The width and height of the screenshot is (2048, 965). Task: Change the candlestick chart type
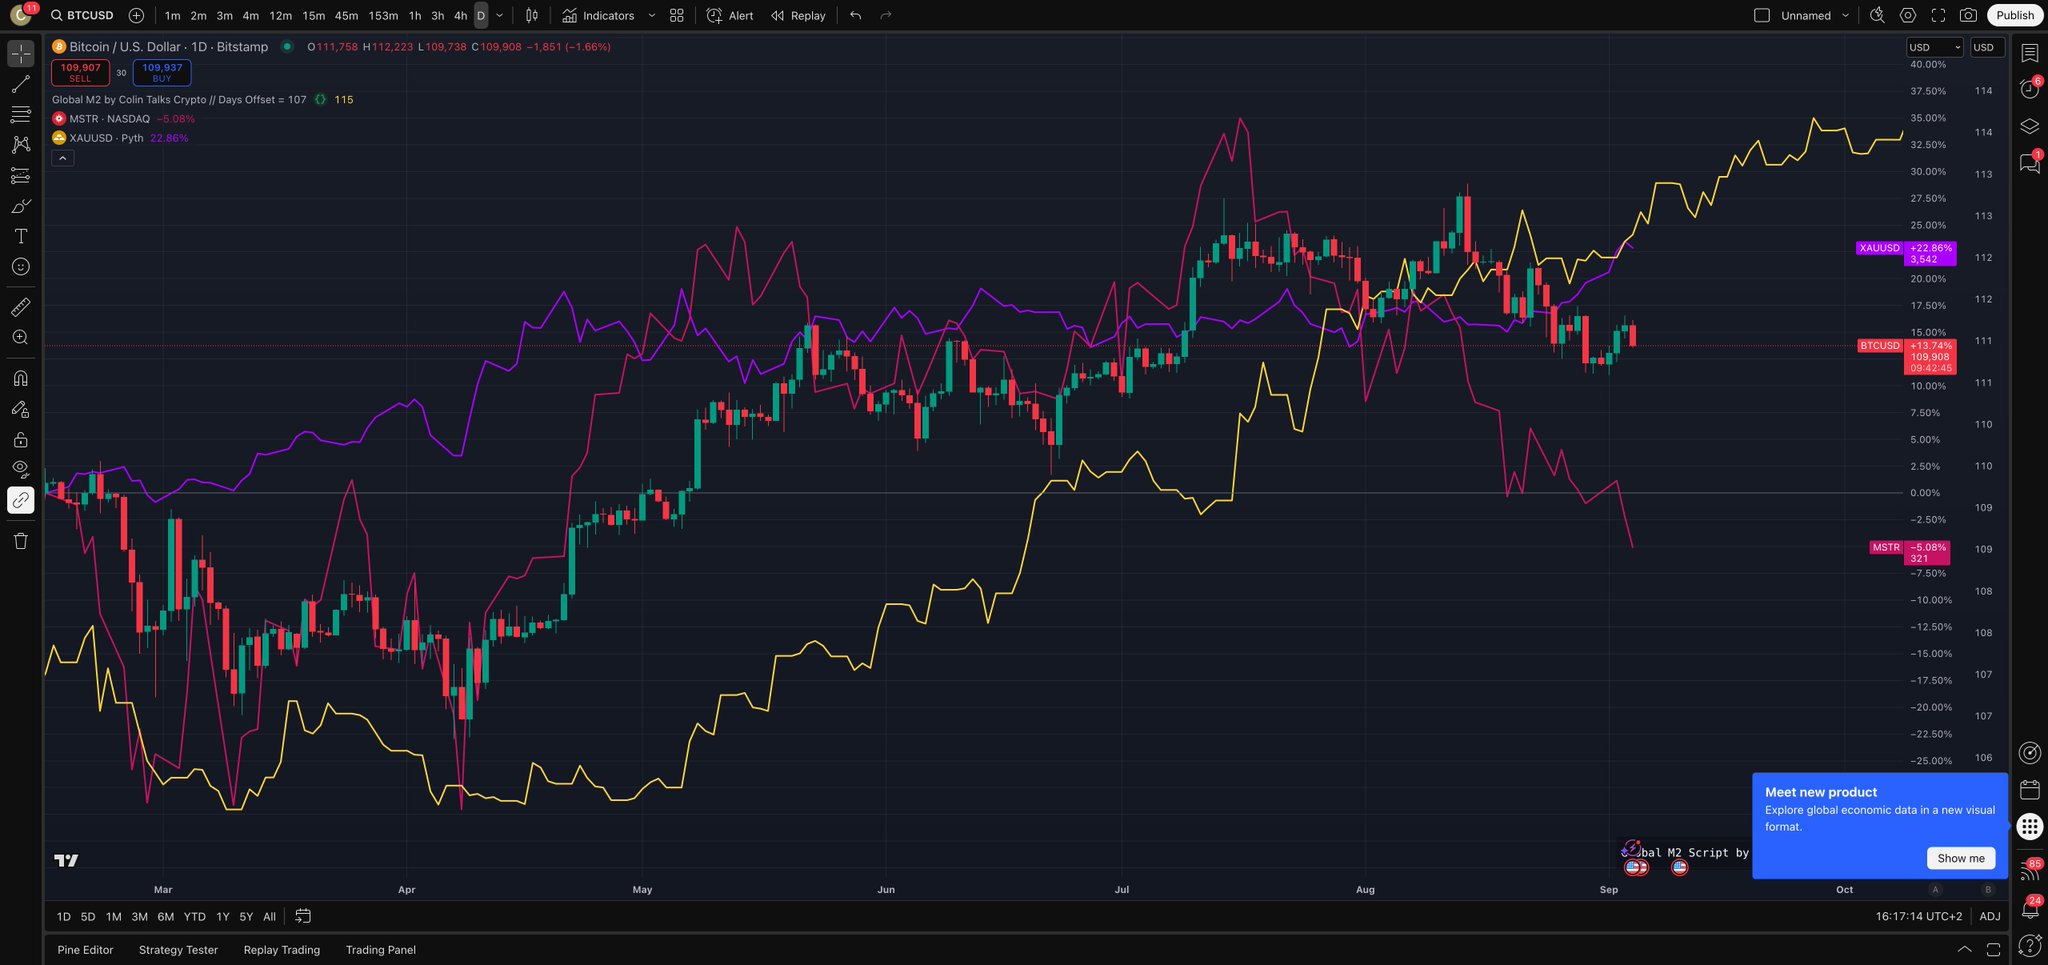point(532,16)
